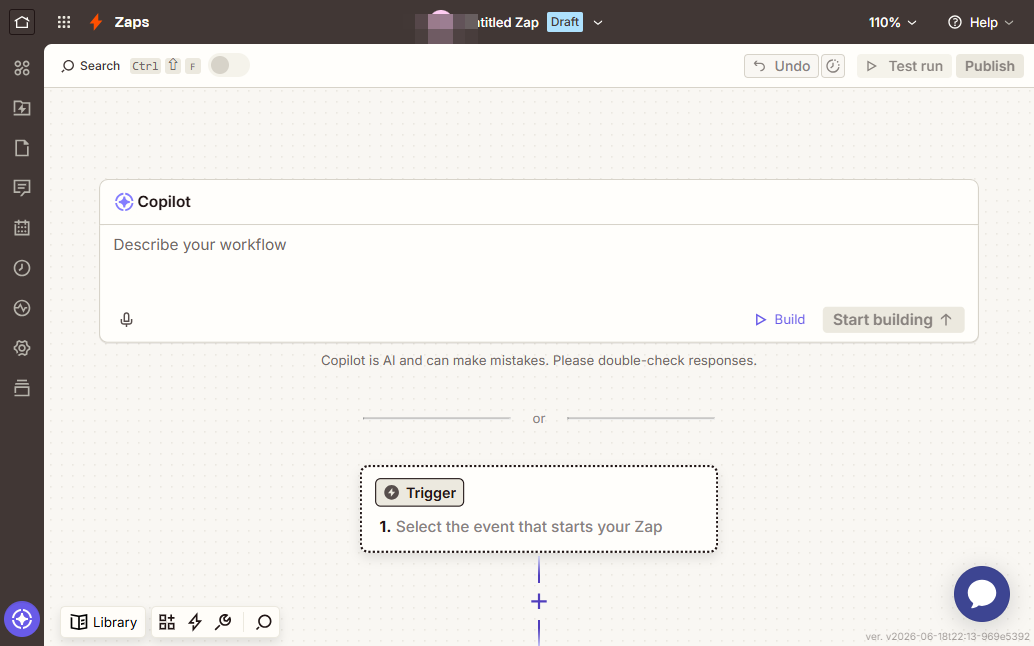This screenshot has height=646, width=1034.
Task: Open the dashboard icon in the sidebar
Action: coord(22,68)
